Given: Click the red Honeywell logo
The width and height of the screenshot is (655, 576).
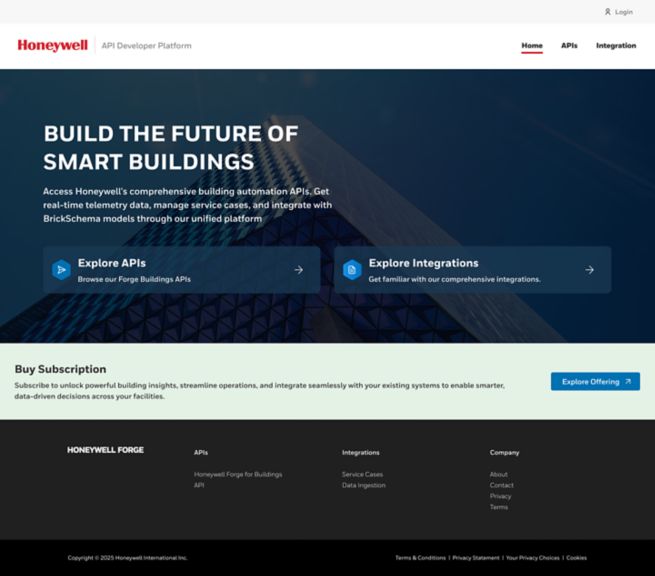Looking at the screenshot, I should coord(53,45).
